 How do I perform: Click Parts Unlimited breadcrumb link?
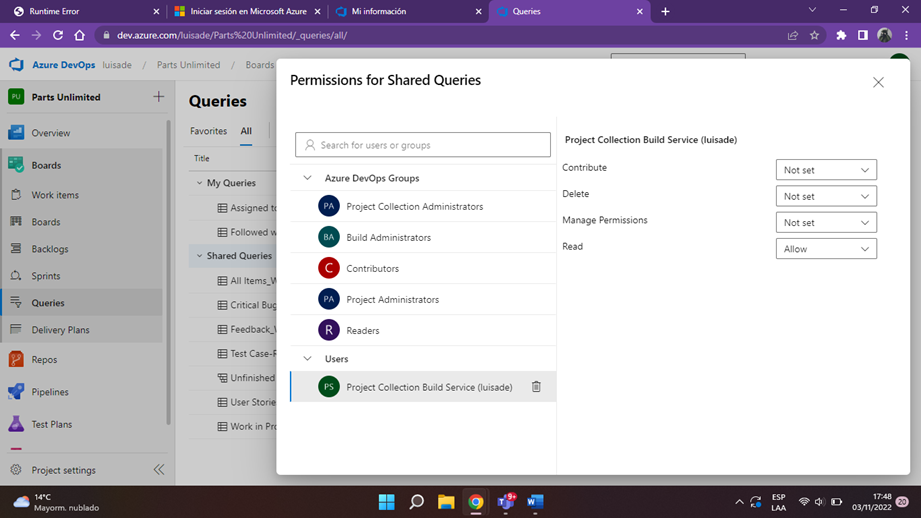[x=188, y=65]
